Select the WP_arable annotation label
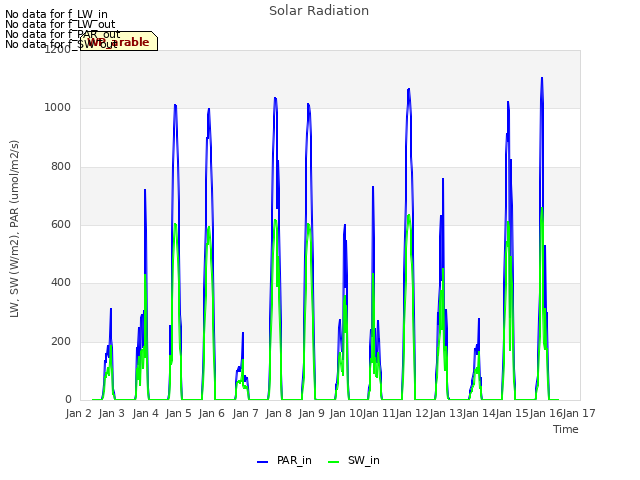Screen dimensions: 640x480 (119, 41)
